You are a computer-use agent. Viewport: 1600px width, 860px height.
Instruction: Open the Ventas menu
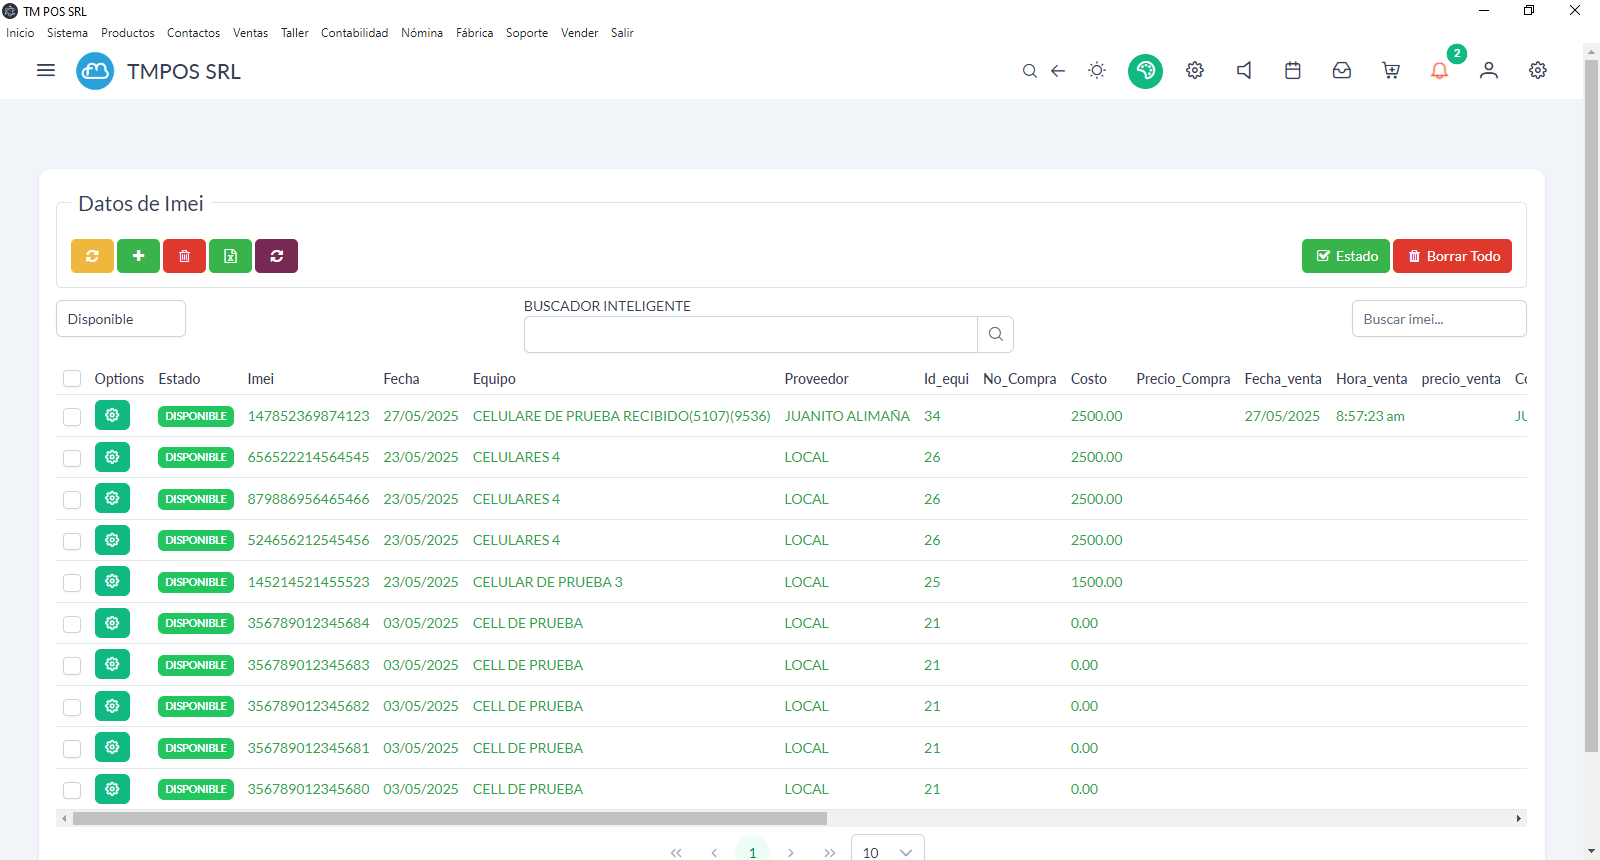(x=250, y=33)
